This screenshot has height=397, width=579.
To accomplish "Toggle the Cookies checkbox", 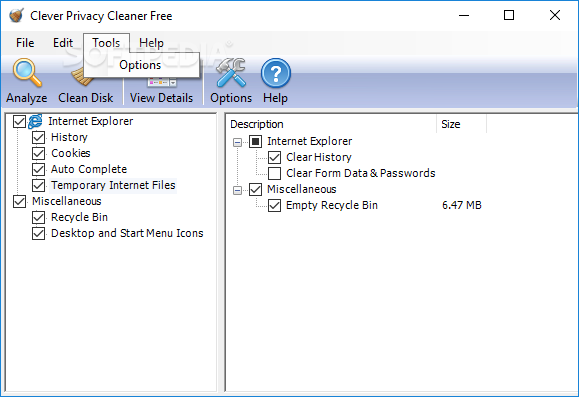I will (x=38, y=153).
